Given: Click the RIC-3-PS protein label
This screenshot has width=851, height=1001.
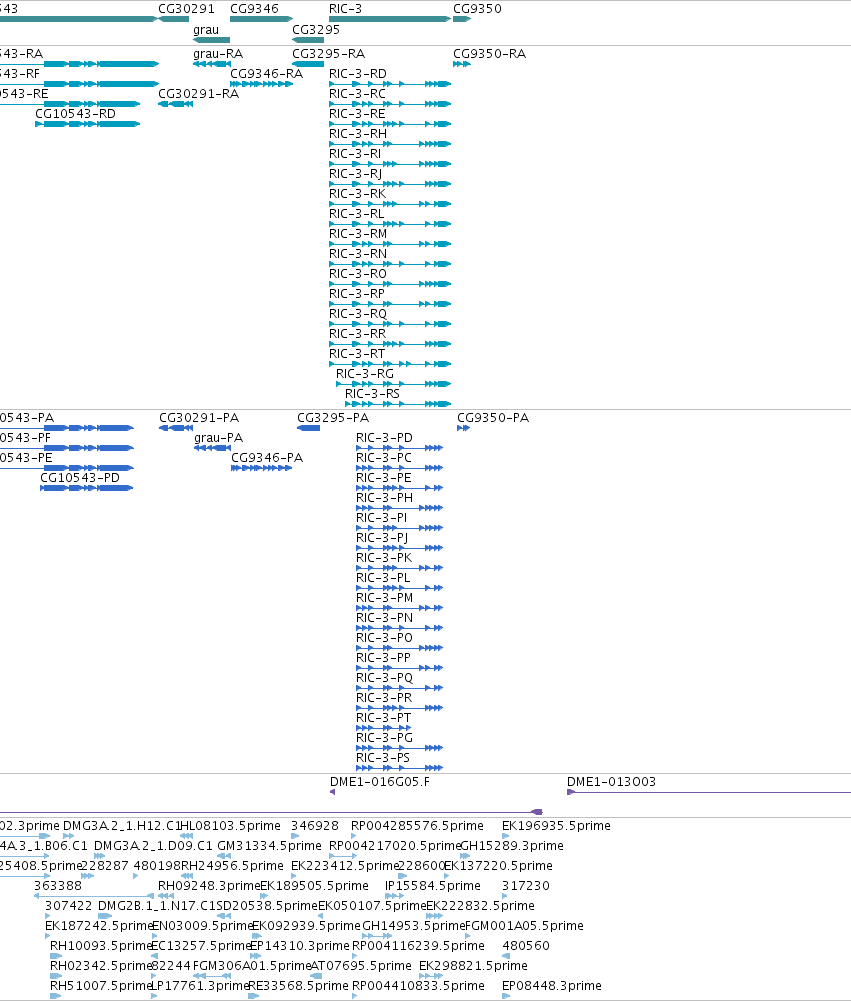Looking at the screenshot, I should (383, 758).
